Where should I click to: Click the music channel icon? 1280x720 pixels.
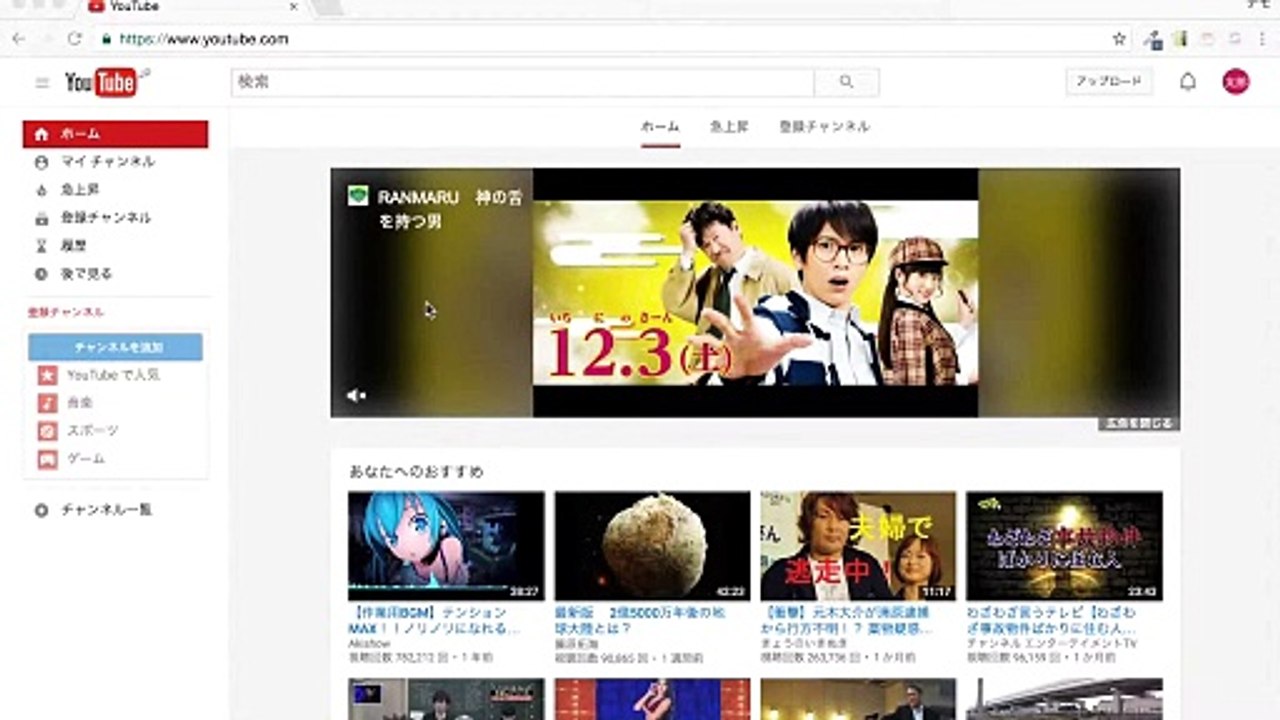tap(47, 403)
